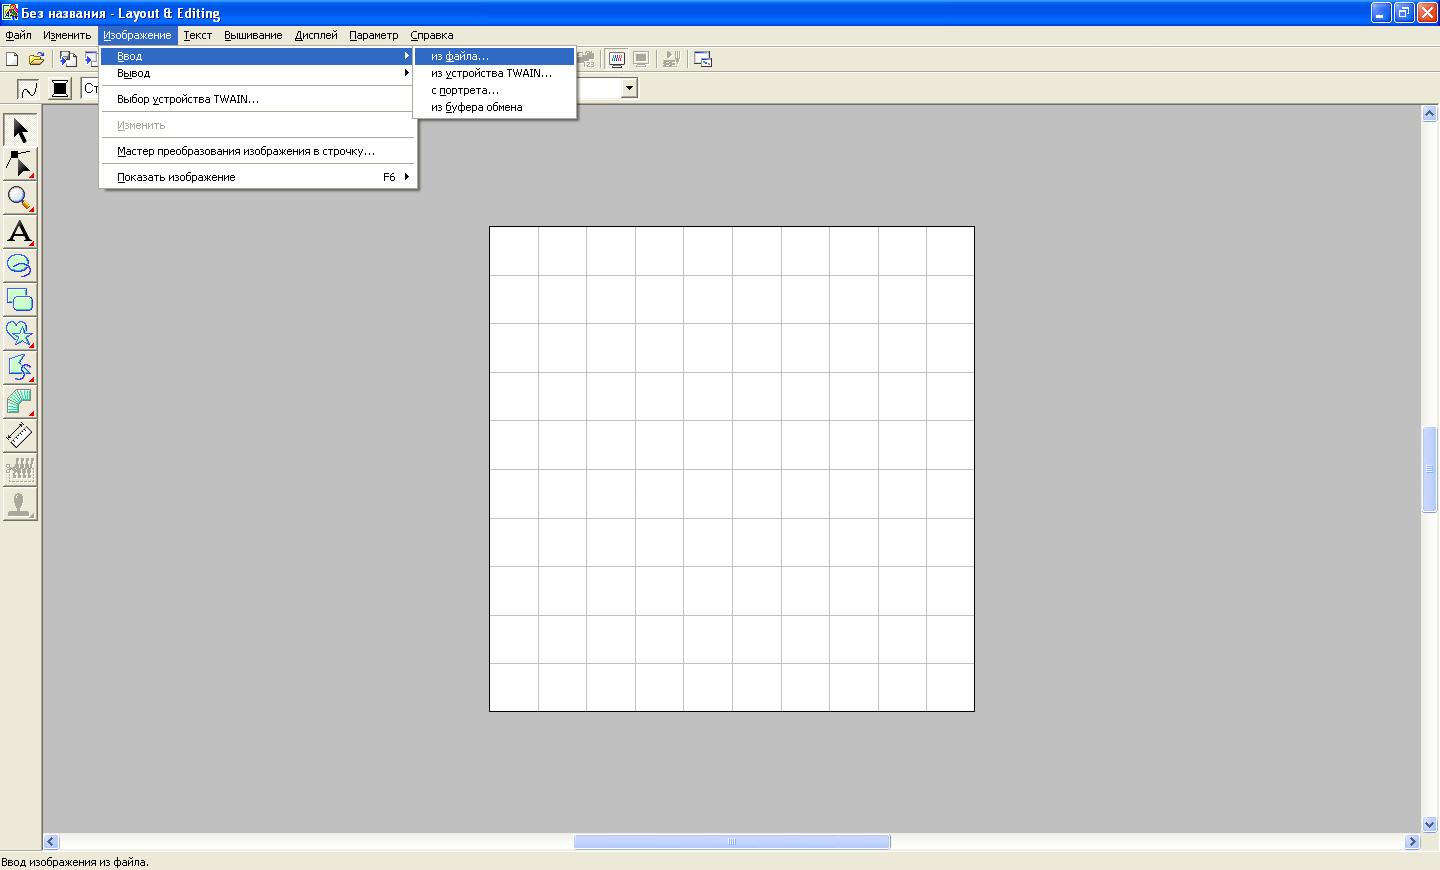Pick the heart and star shapes tool
This screenshot has height=870, width=1440.
point(20,333)
